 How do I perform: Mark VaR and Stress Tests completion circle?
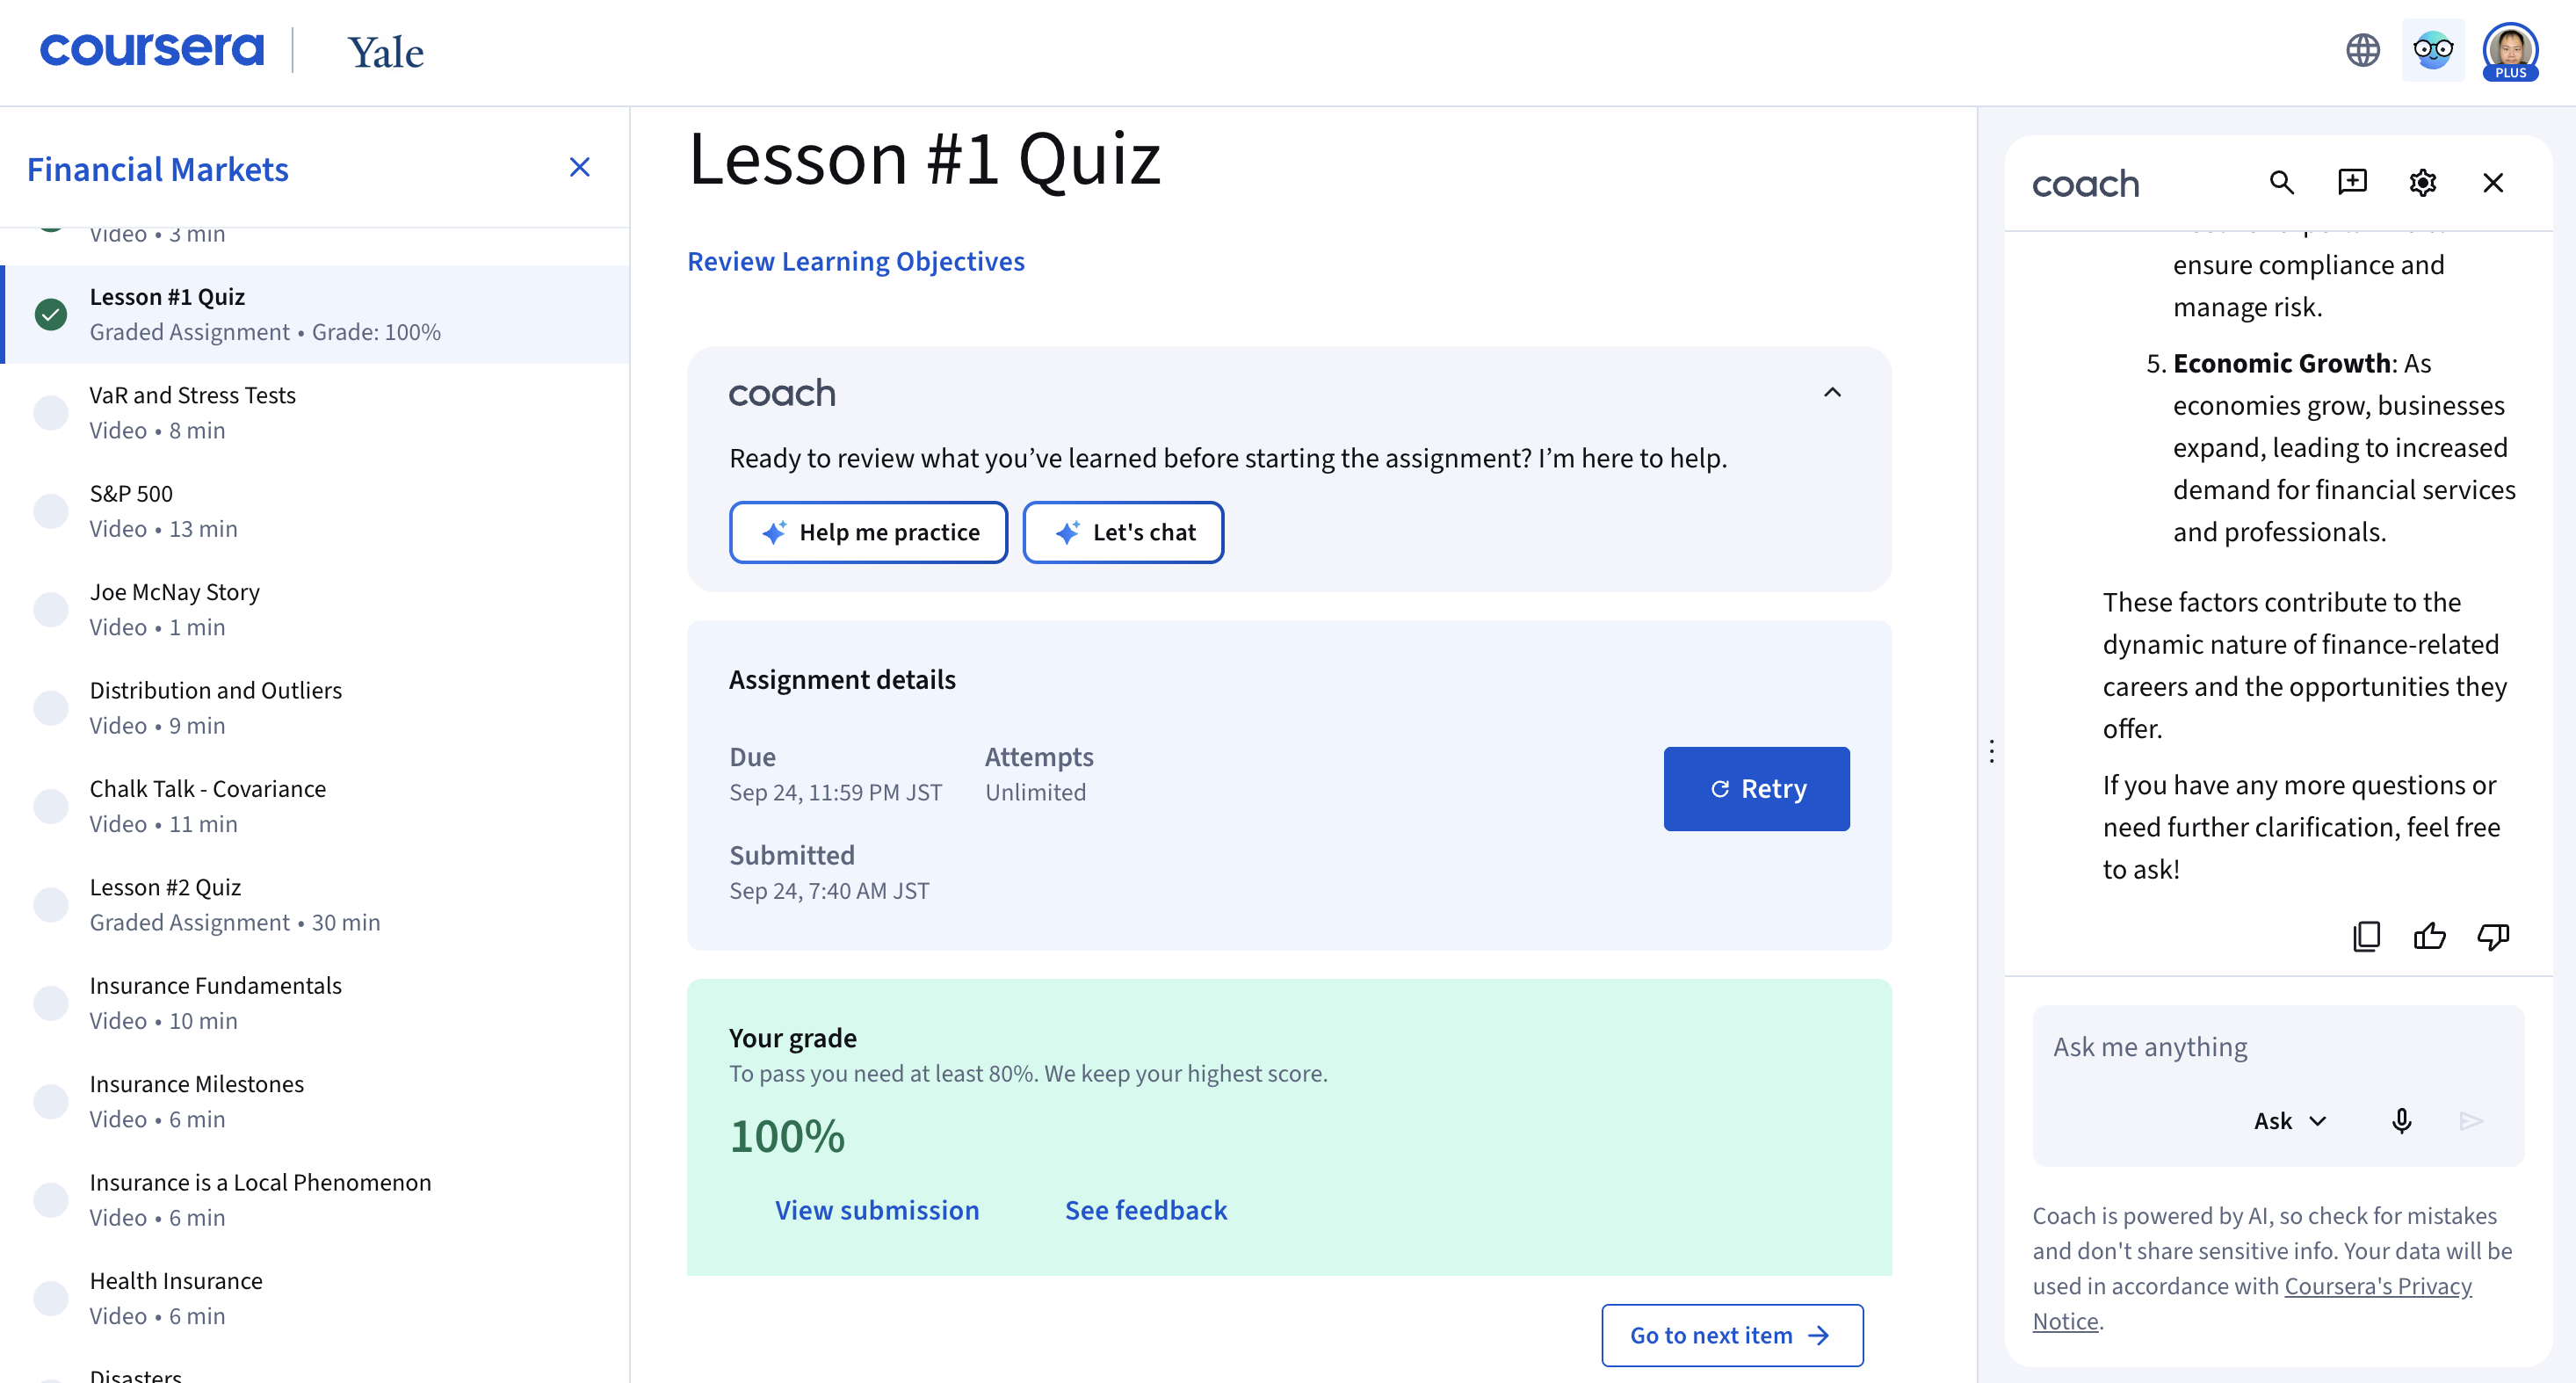(51, 412)
